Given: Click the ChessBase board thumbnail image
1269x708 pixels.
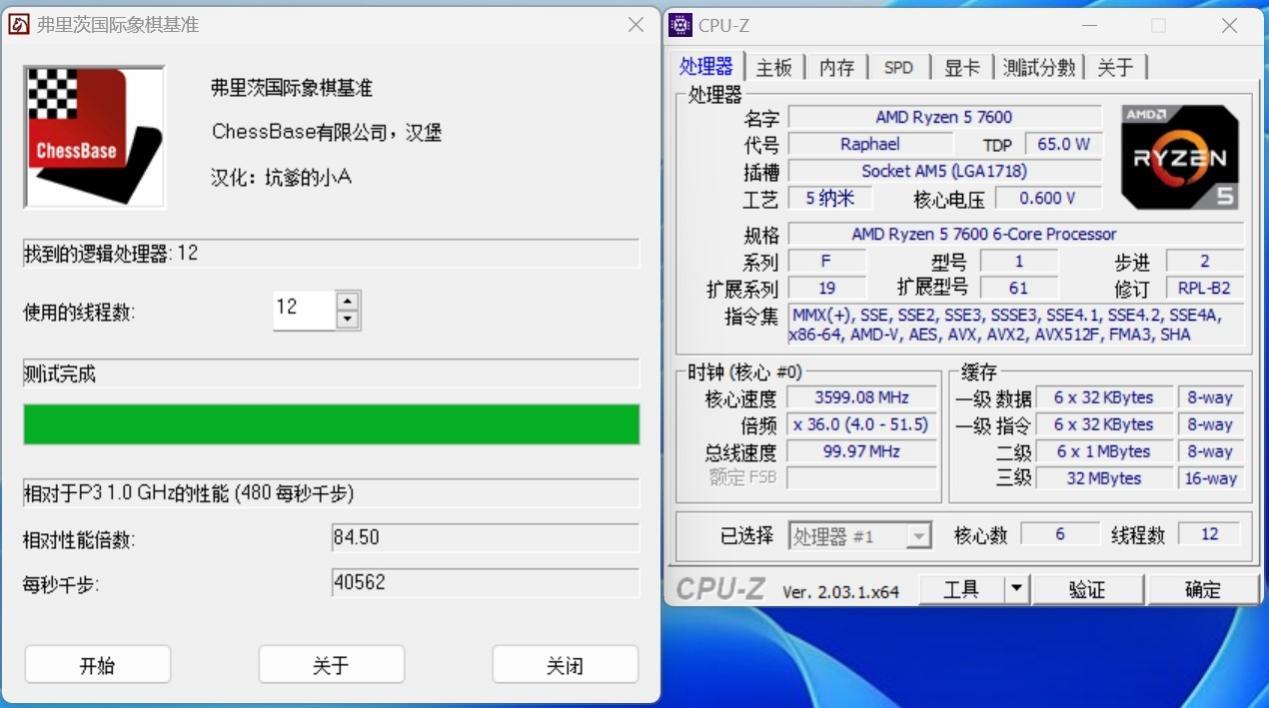Looking at the screenshot, I should pos(93,136).
